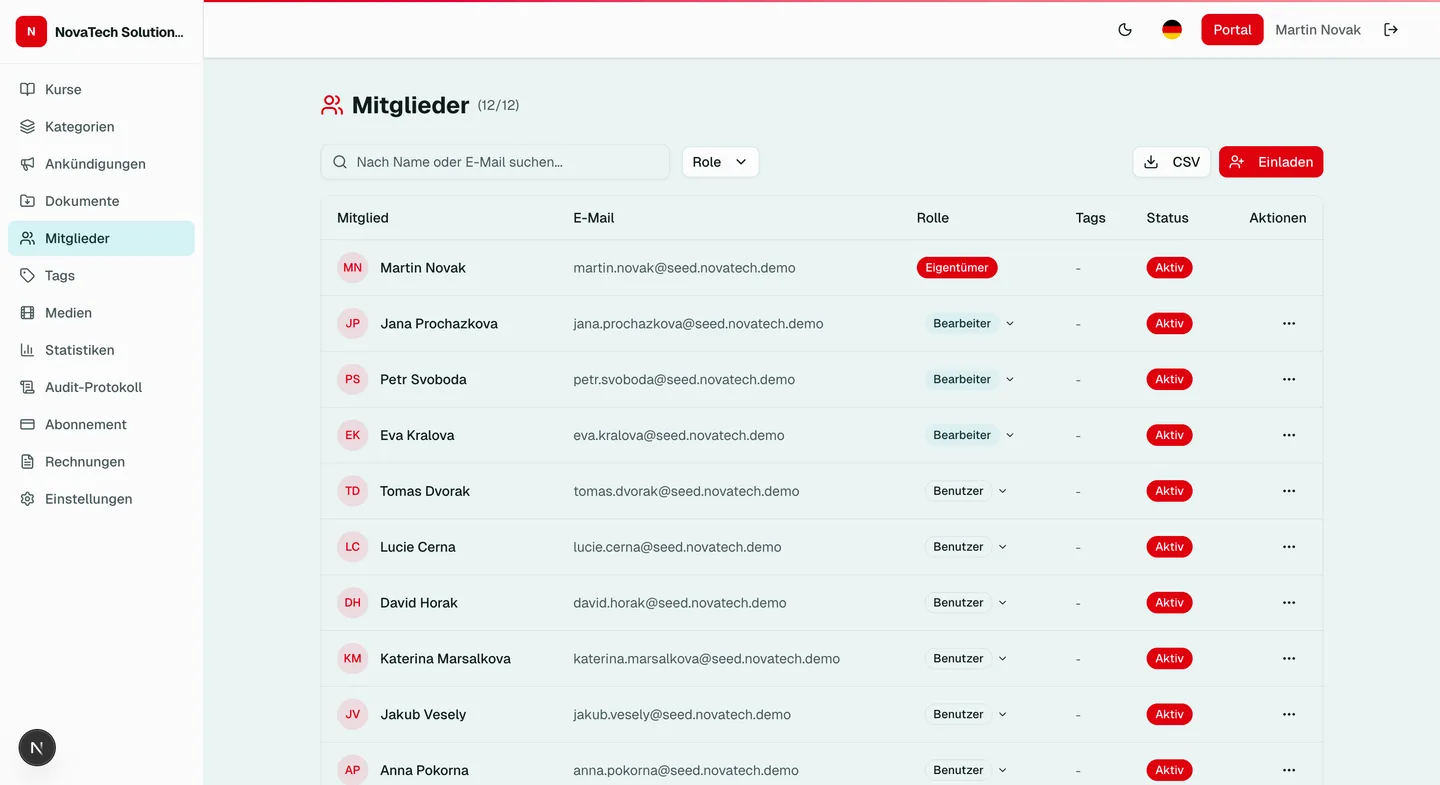Click the search magnifier in the search field
Image resolution: width=1440 pixels, height=785 pixels.
point(340,161)
